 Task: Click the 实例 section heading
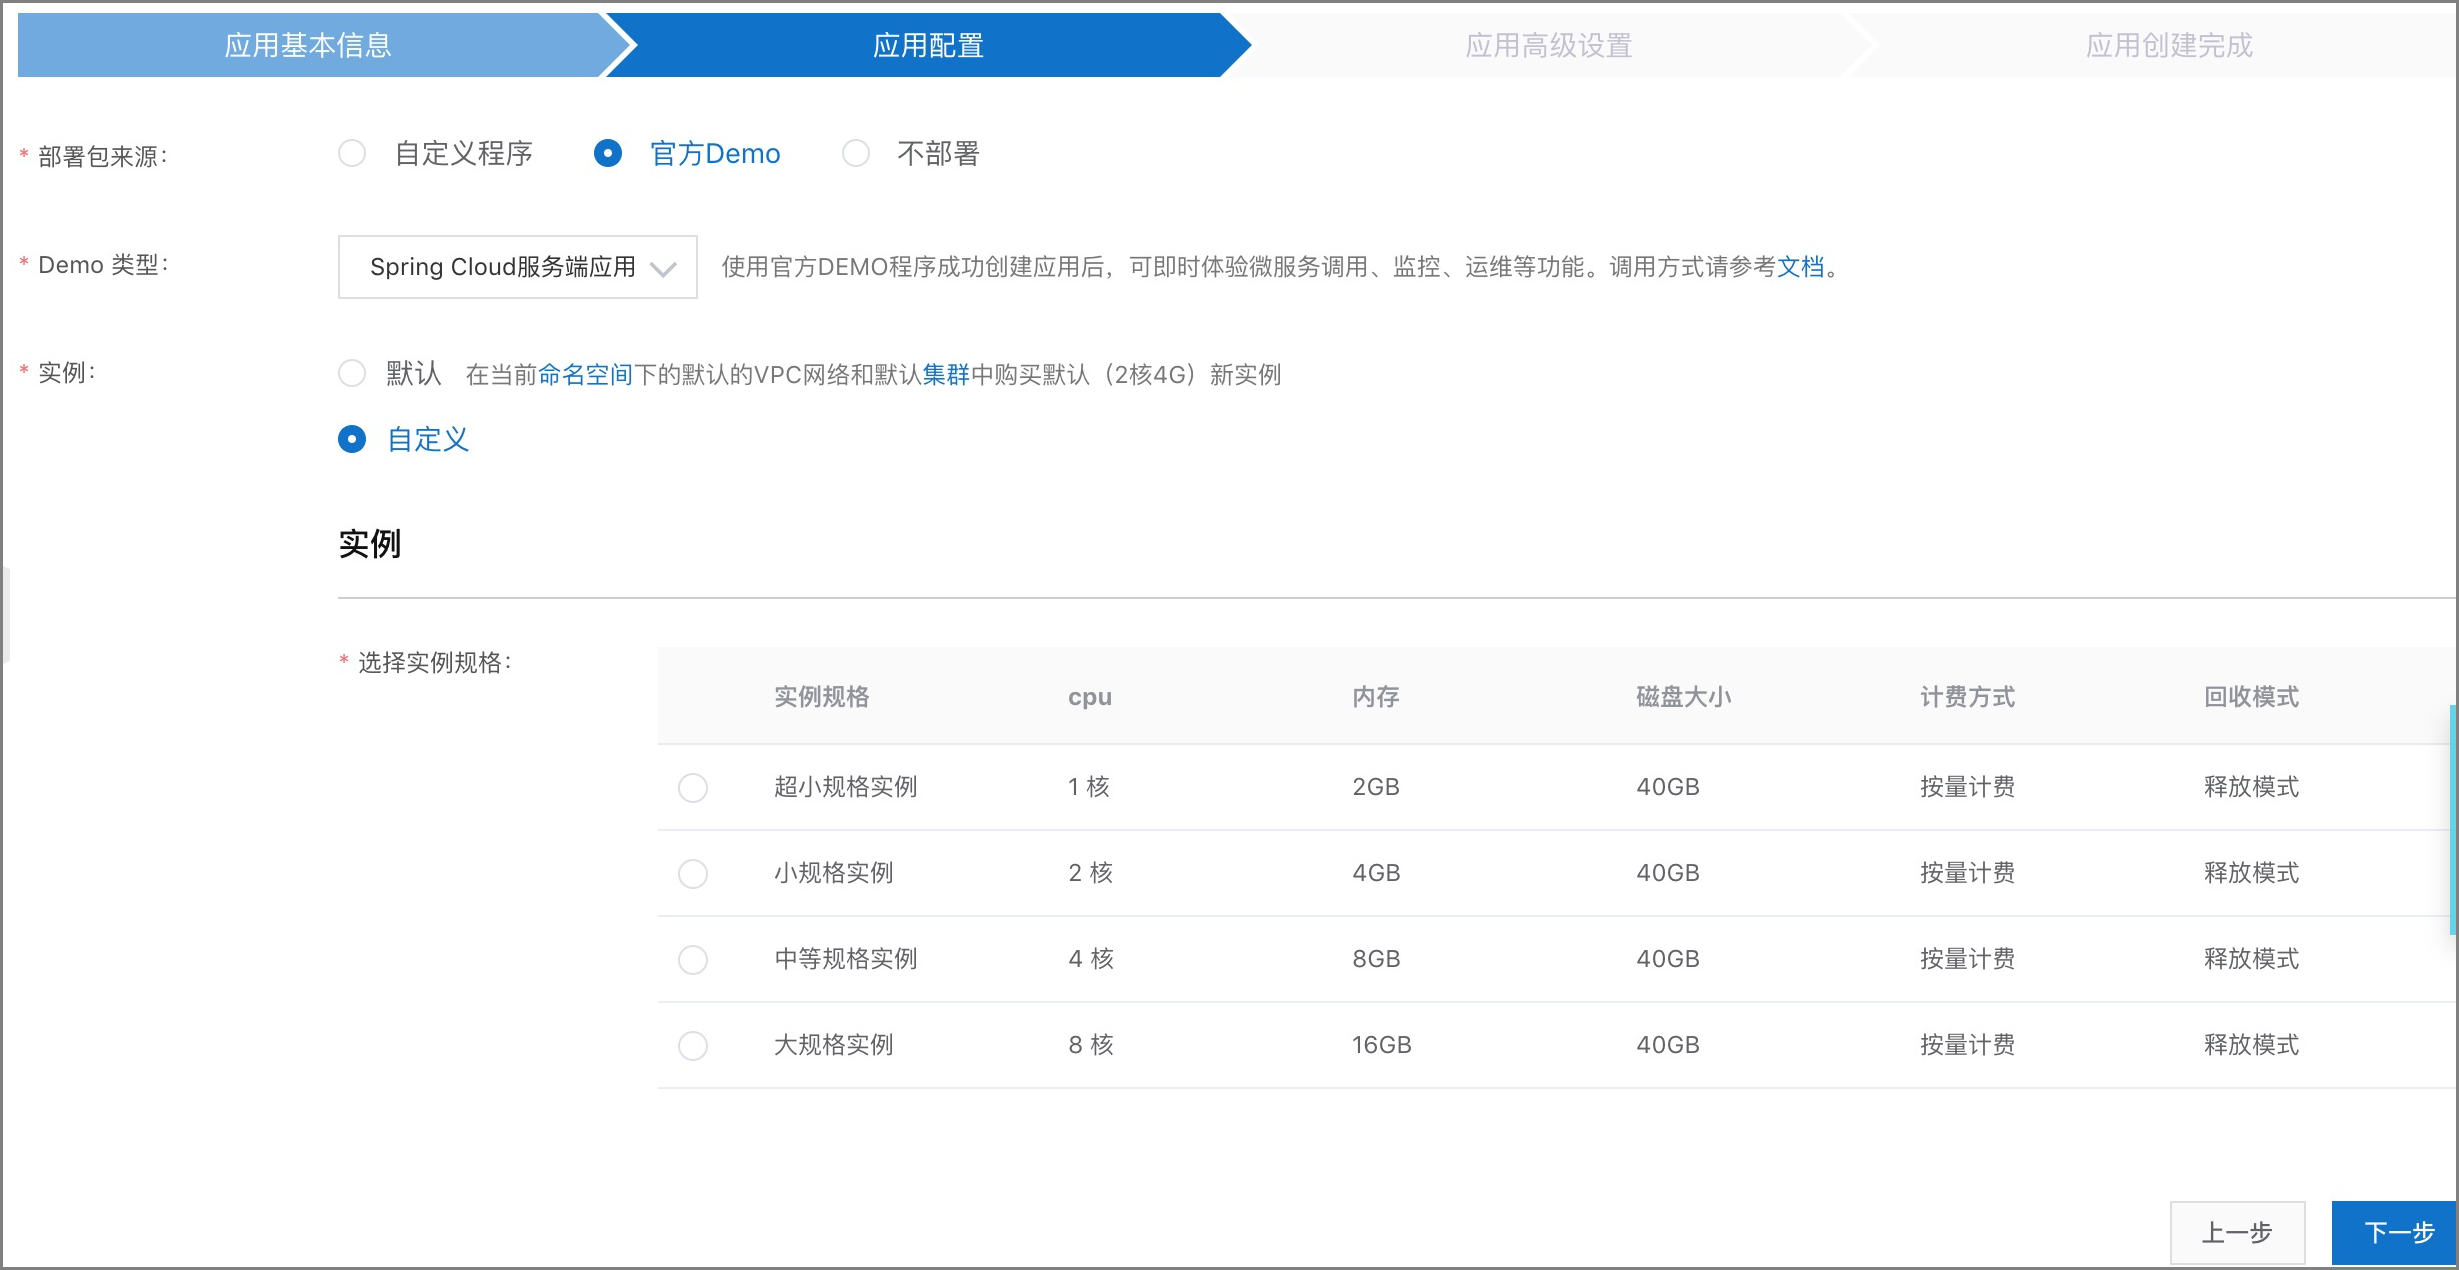(370, 544)
